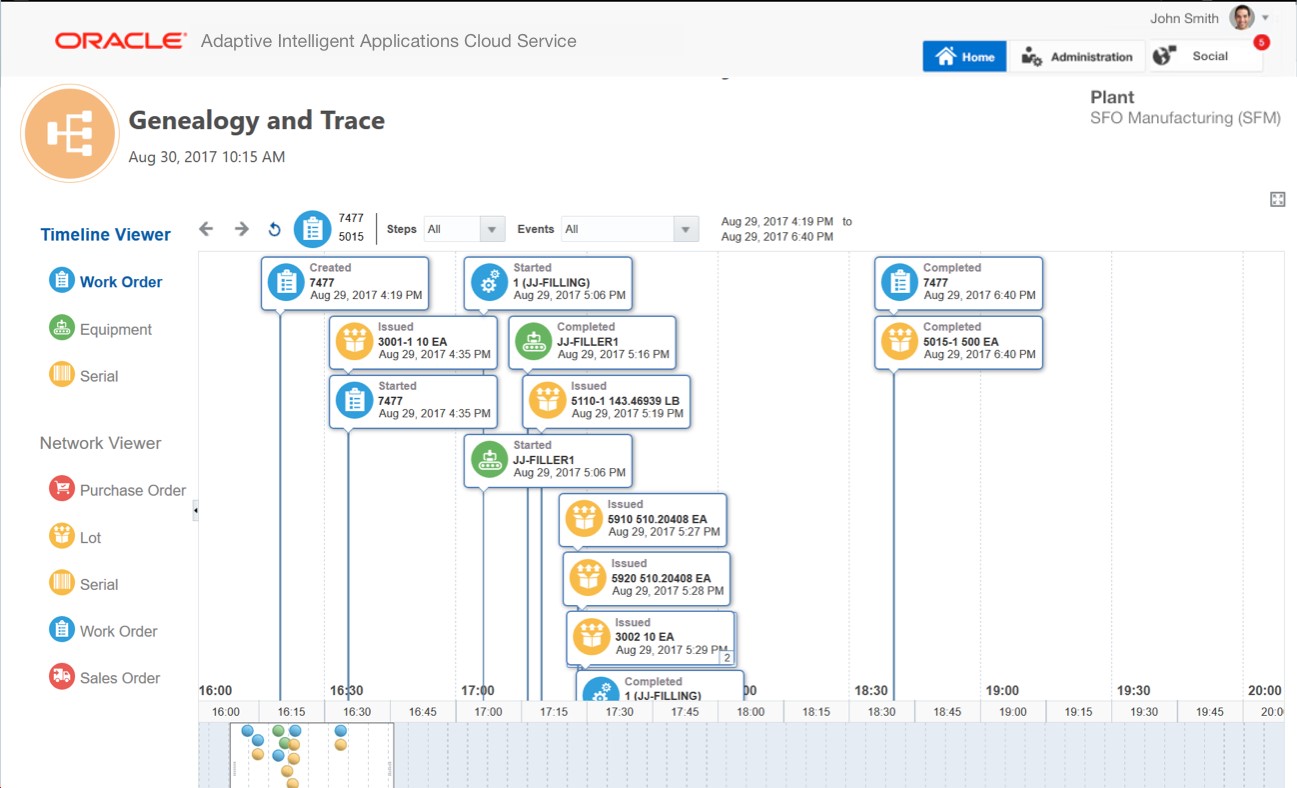
Task: Toggle fullscreen with the expand icon
Action: [1278, 199]
